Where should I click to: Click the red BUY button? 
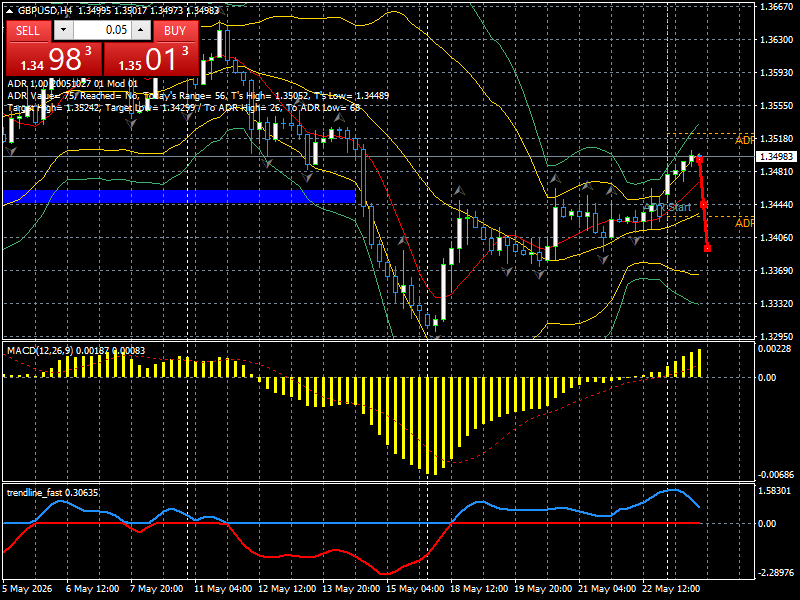(x=176, y=31)
